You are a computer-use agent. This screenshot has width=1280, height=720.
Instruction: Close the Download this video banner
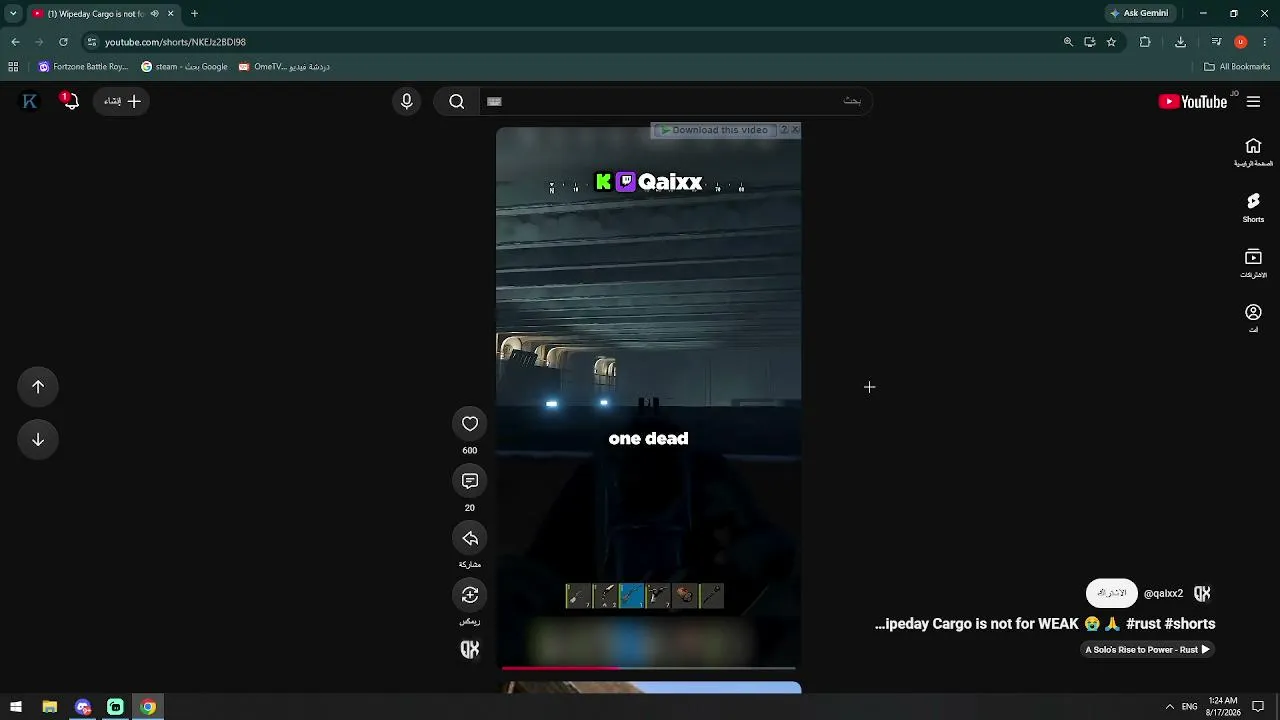pos(795,130)
